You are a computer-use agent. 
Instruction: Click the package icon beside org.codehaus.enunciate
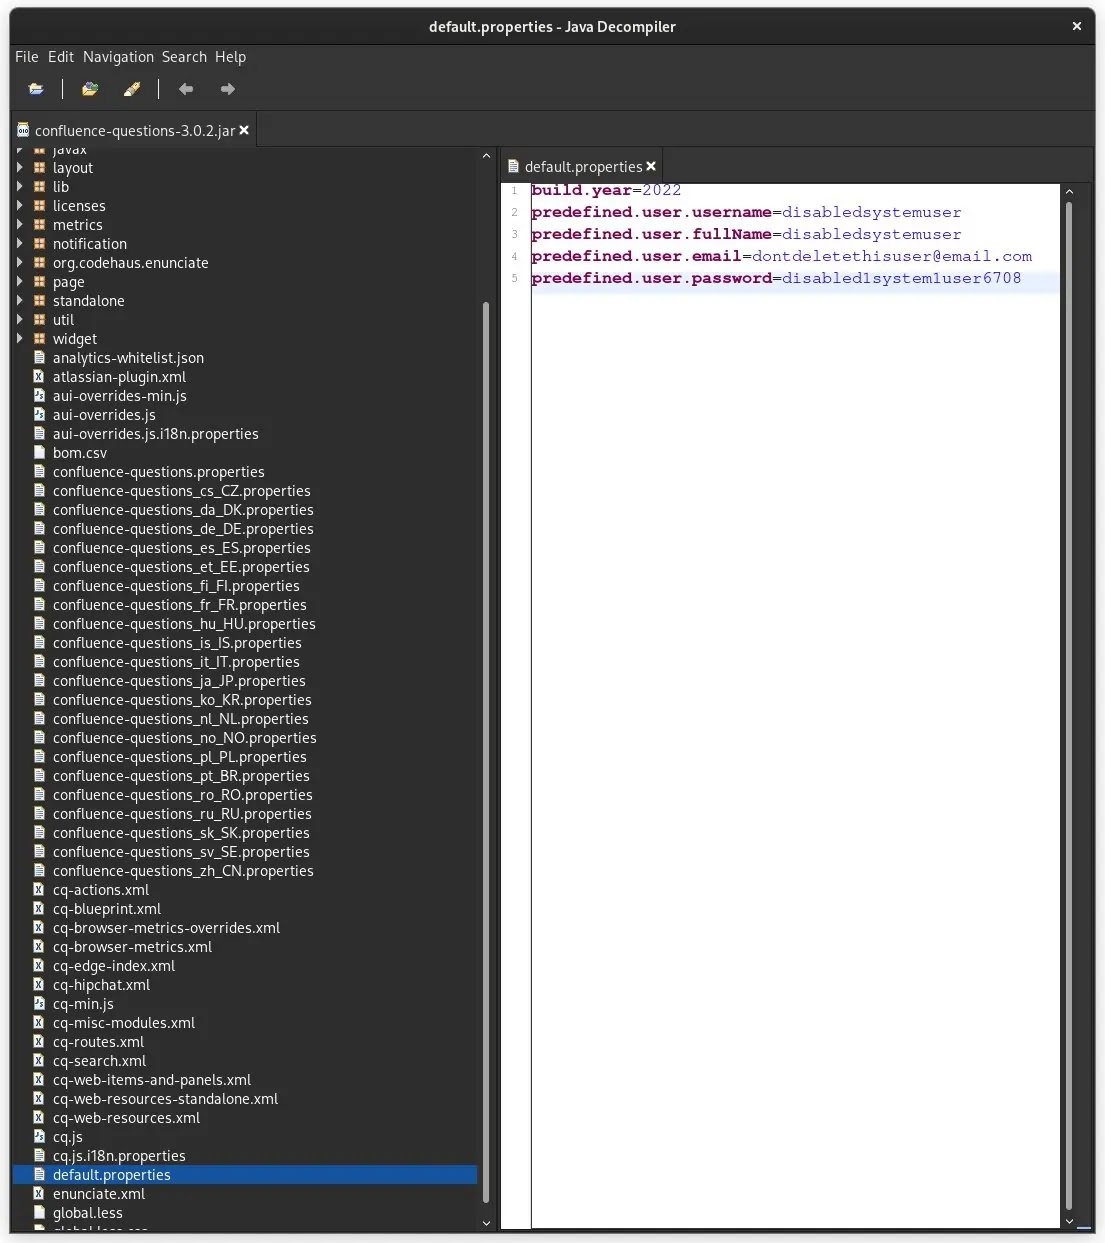coord(40,263)
